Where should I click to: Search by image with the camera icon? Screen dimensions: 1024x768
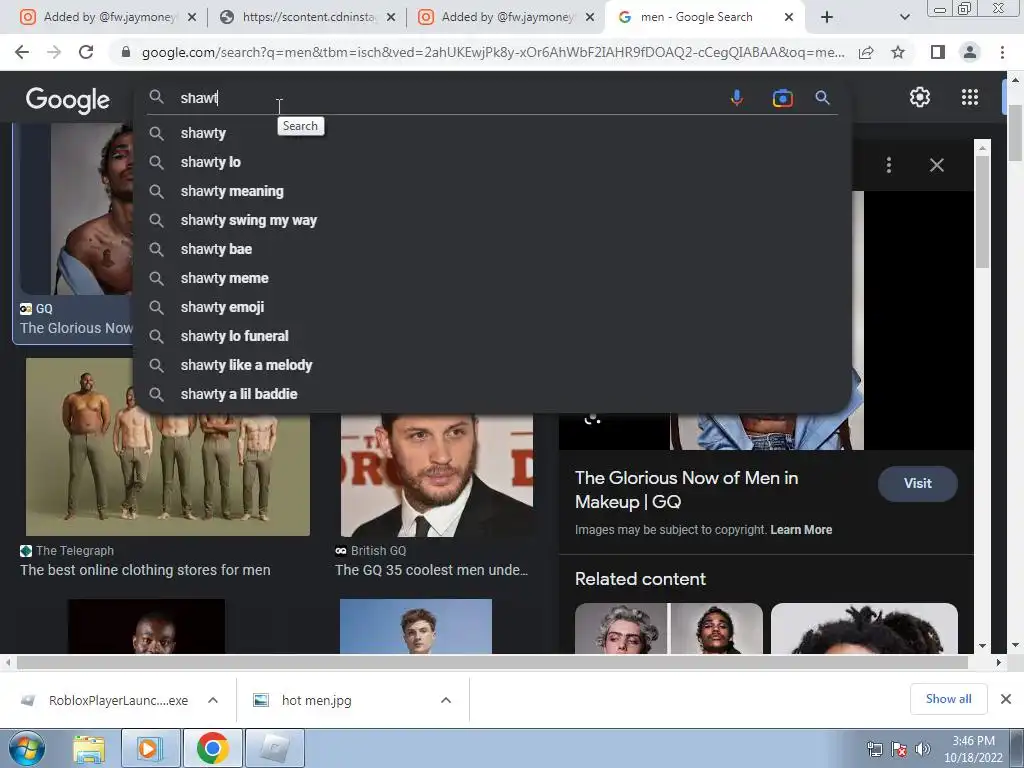tap(782, 98)
